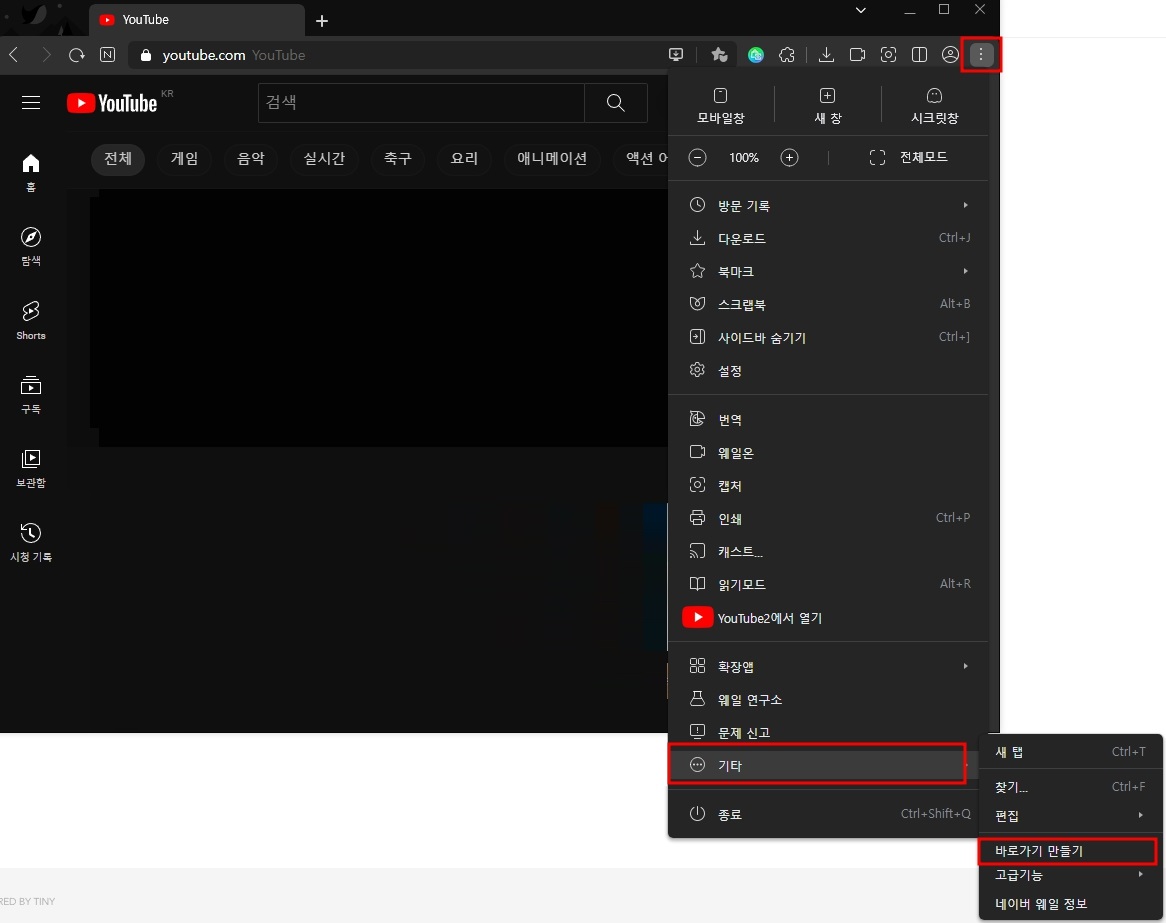Open the profile account icon in toolbar
Screen dimensions: 1166x923
pyautogui.click(x=950, y=55)
